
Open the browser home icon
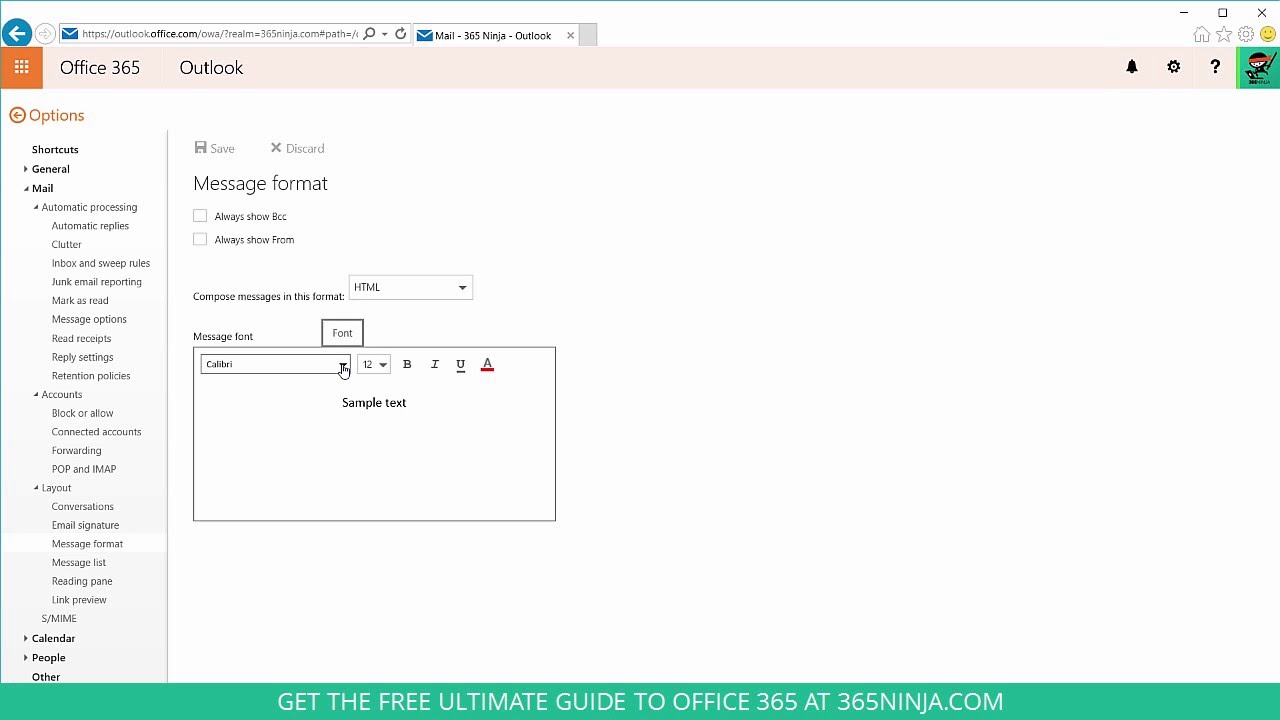click(1201, 35)
